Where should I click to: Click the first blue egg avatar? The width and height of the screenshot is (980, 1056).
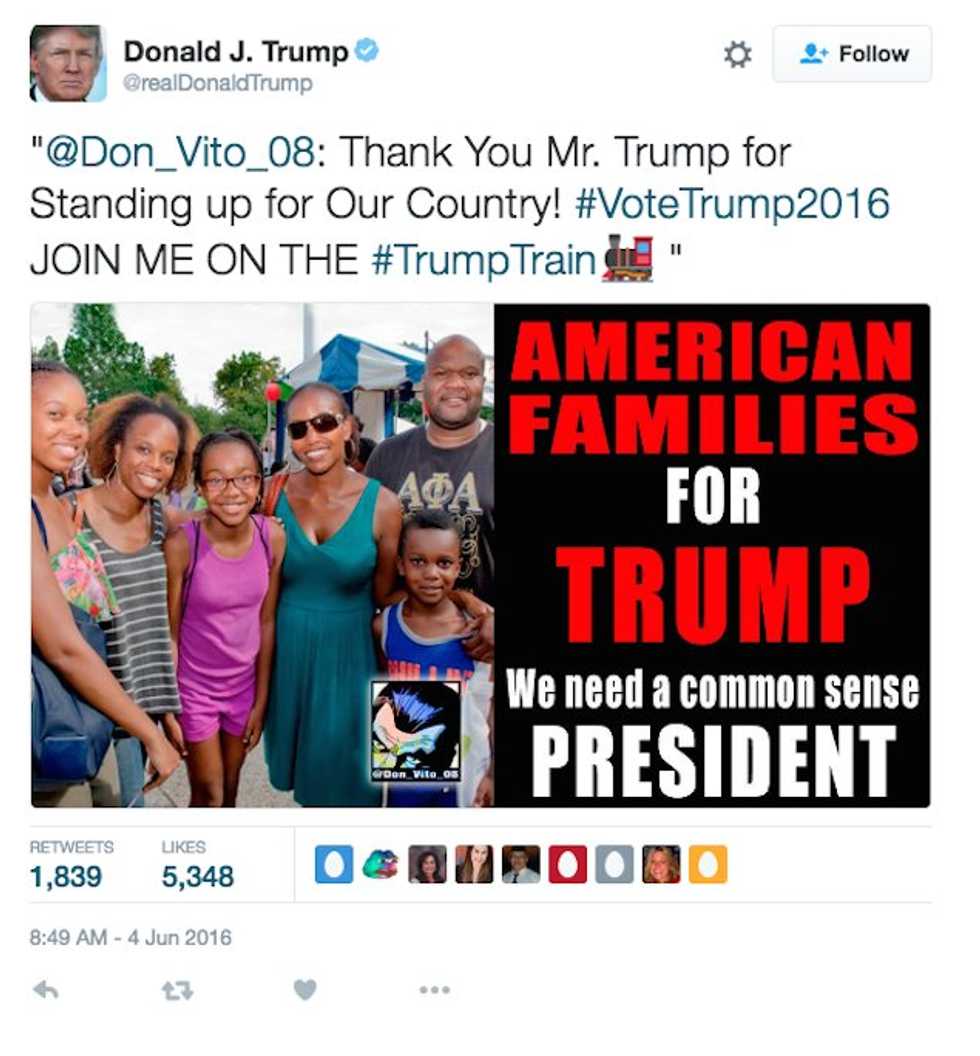coord(334,864)
